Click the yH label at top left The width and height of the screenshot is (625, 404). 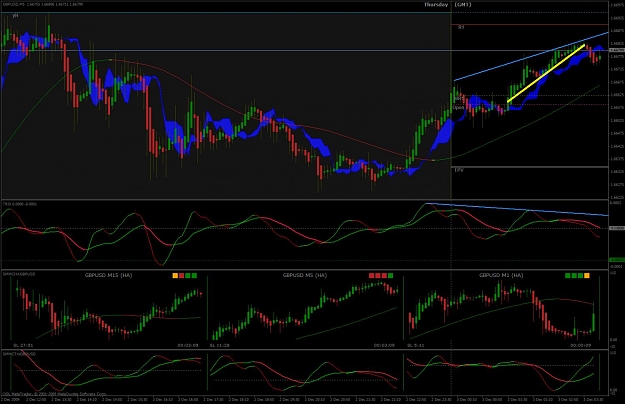[x=15, y=16]
